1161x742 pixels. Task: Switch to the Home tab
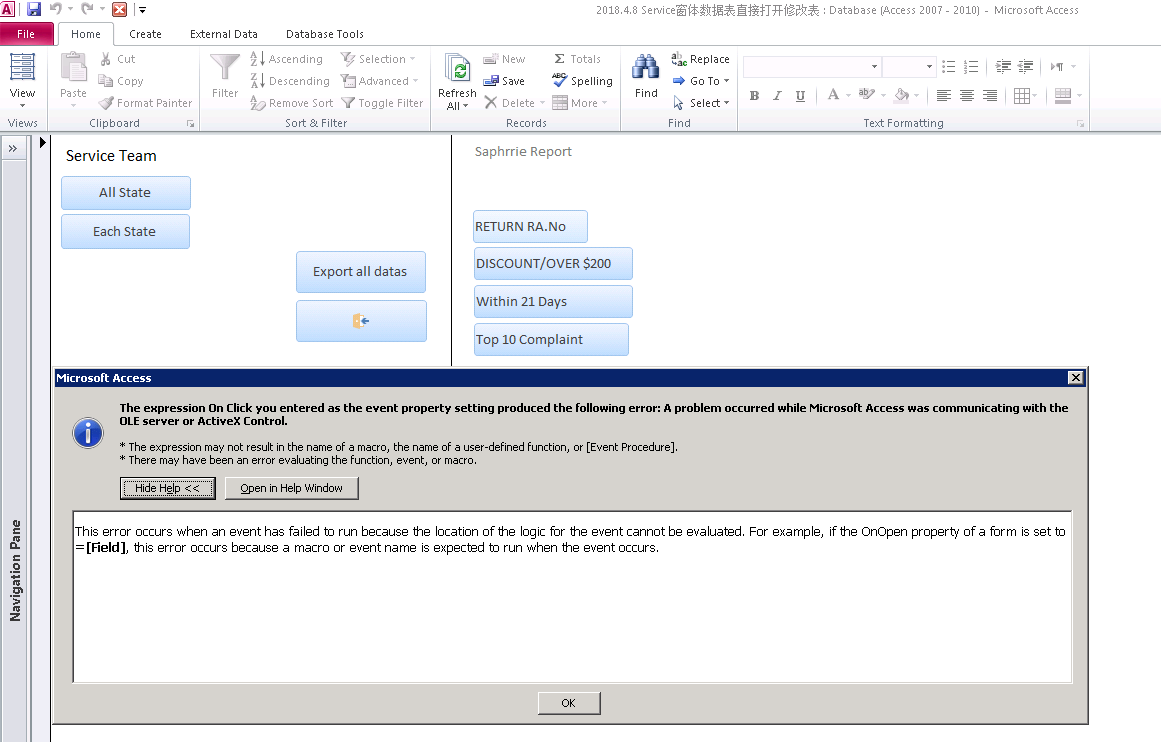(x=86, y=34)
